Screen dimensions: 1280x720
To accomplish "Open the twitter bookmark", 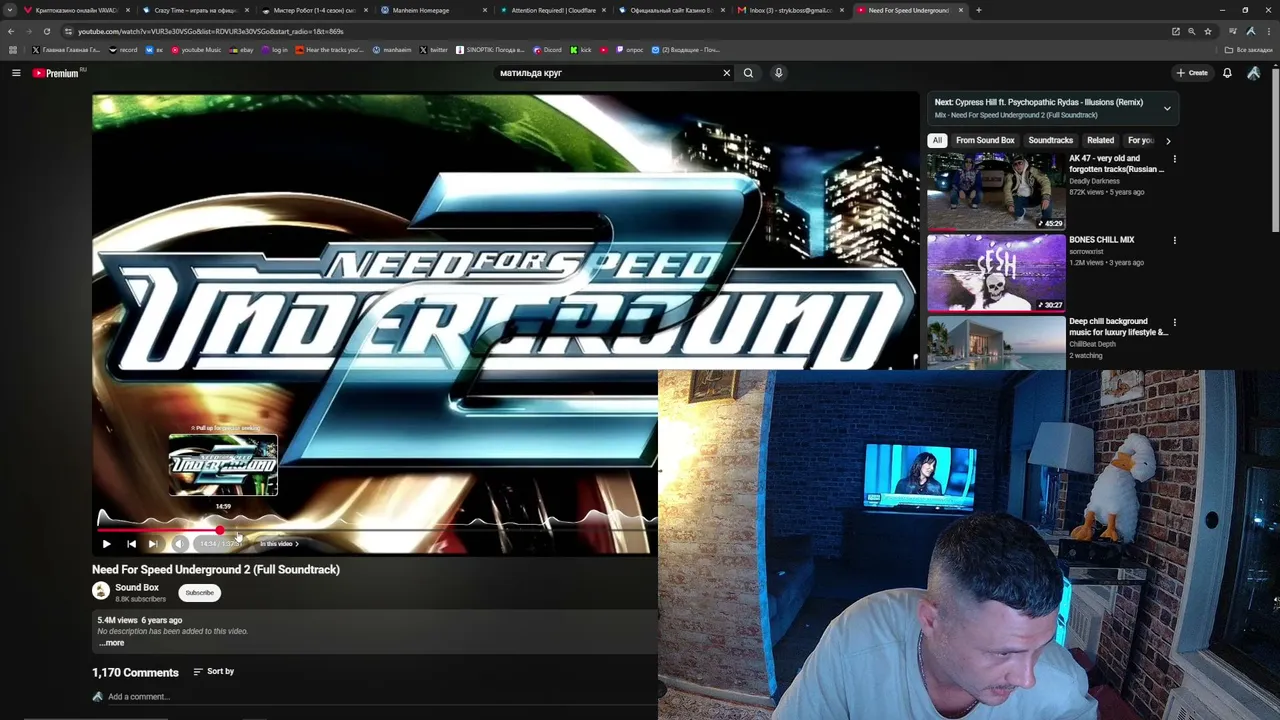I will click(433, 50).
